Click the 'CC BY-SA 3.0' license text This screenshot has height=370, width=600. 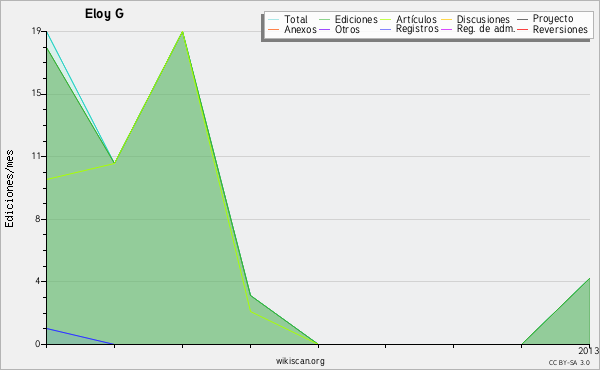point(569,362)
